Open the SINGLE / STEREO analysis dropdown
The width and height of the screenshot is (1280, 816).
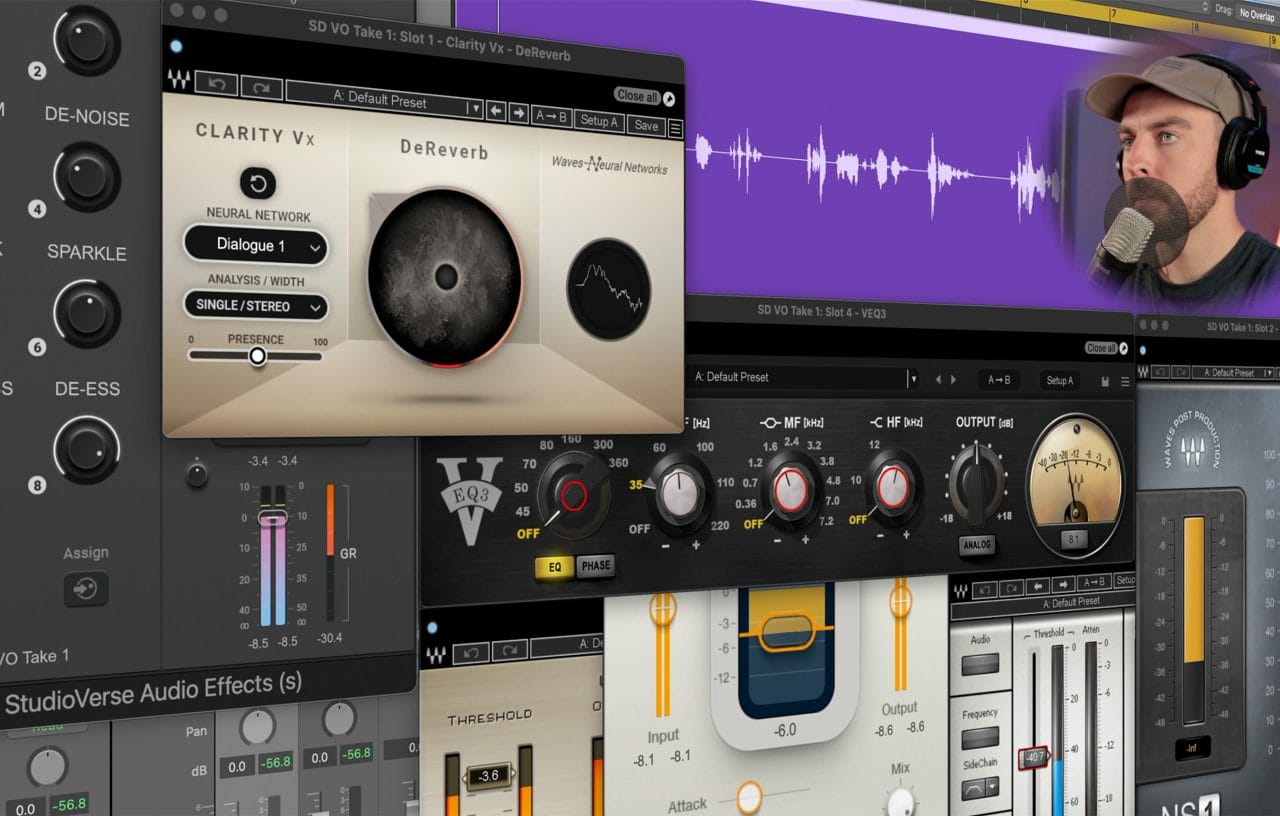(x=256, y=305)
